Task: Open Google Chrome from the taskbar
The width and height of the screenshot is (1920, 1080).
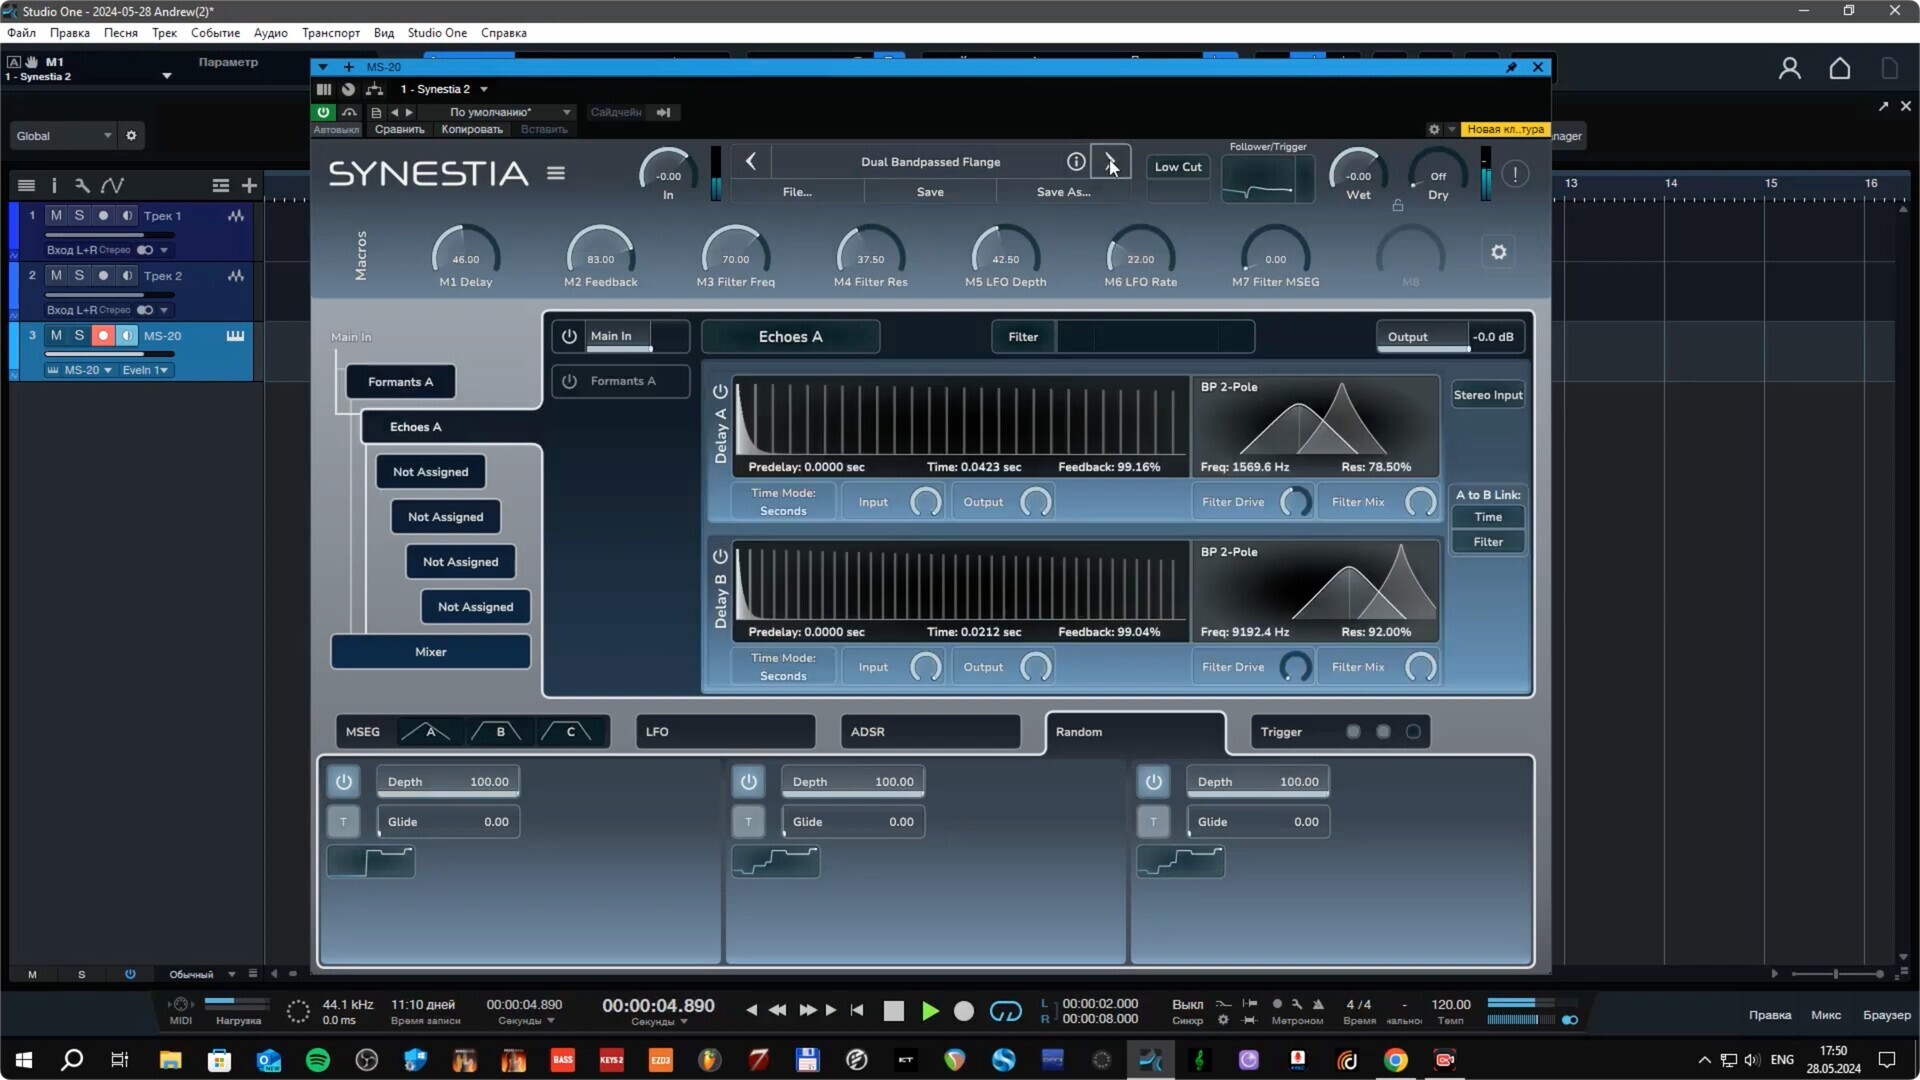Action: 1396,1060
